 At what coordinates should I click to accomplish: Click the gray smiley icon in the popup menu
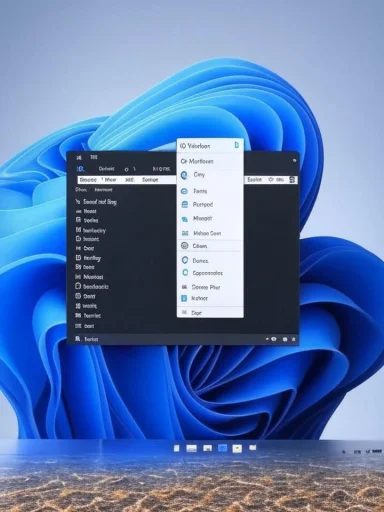point(184,246)
